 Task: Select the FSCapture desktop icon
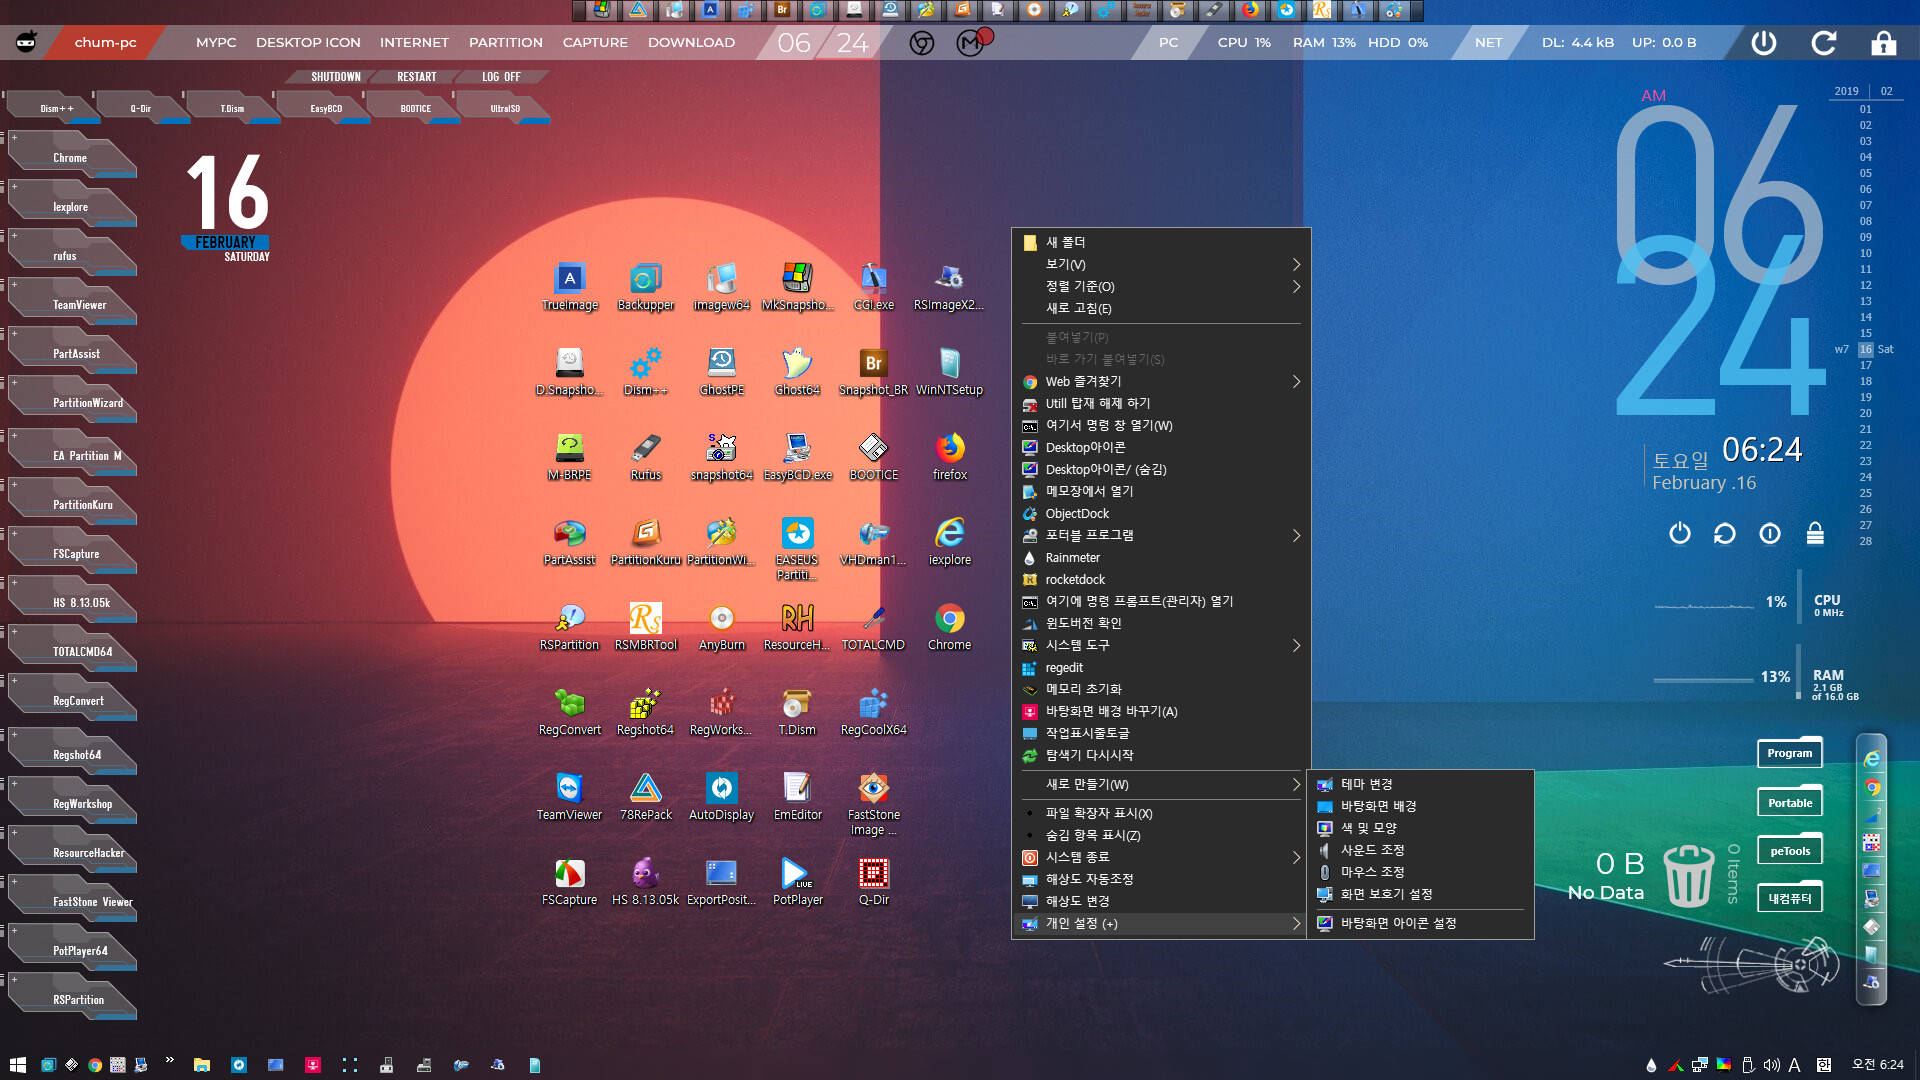pyautogui.click(x=569, y=882)
